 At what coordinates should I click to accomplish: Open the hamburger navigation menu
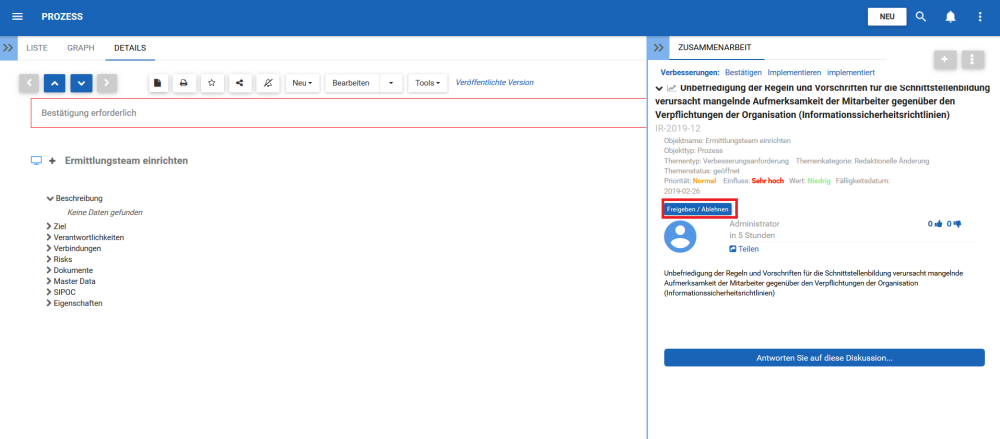(x=17, y=17)
